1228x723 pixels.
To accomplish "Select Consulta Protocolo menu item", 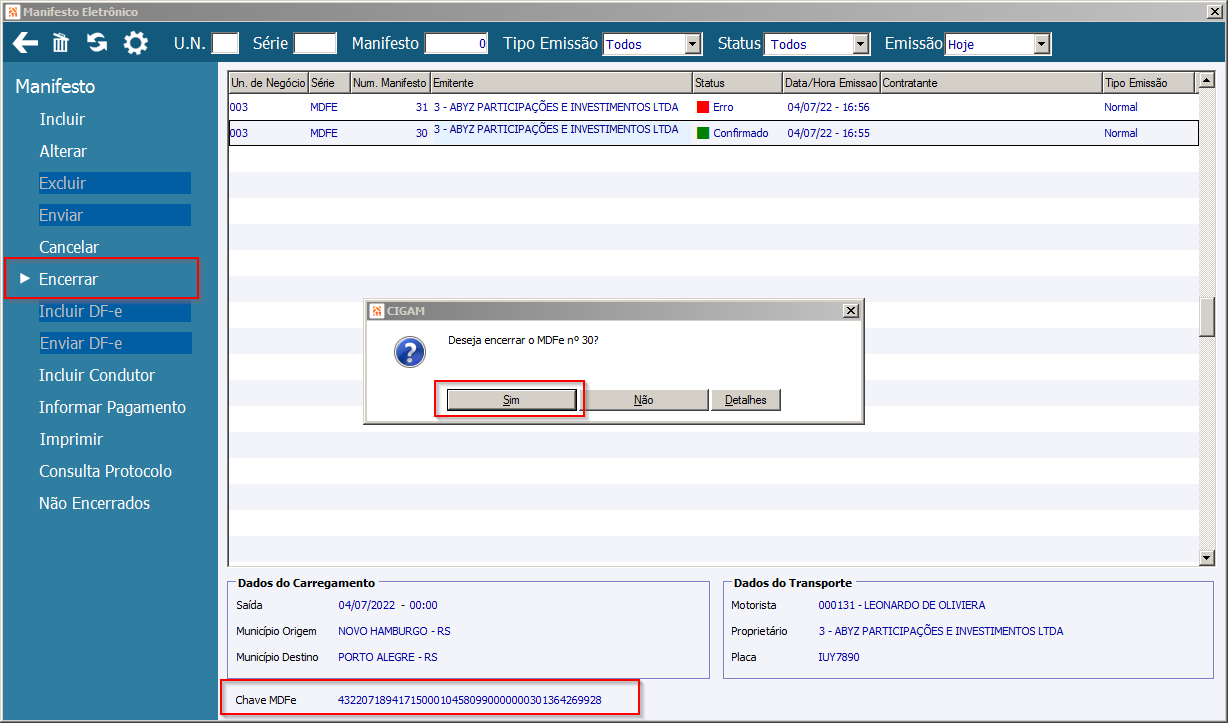I will pyautogui.click(x=106, y=471).
